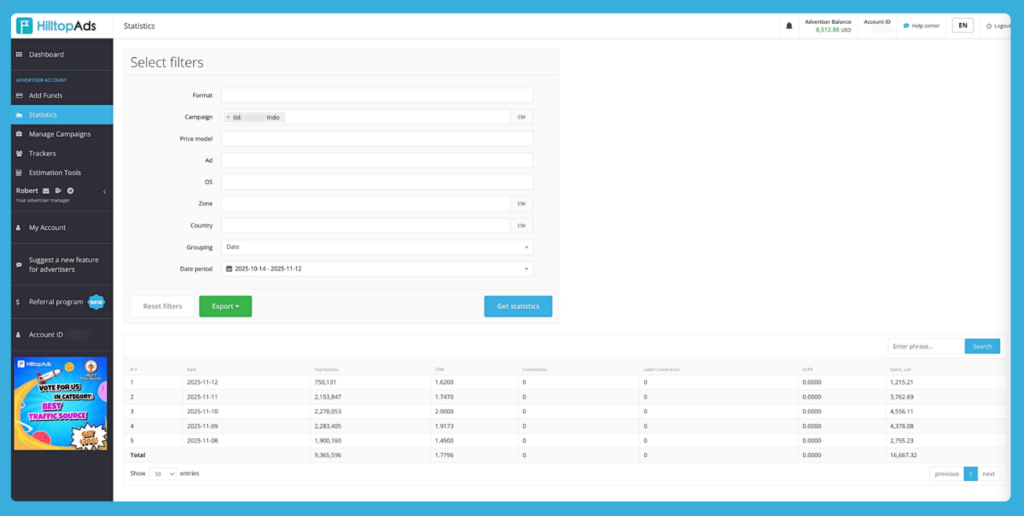Open the Export dropdown button
The width and height of the screenshot is (1024, 516).
point(225,306)
